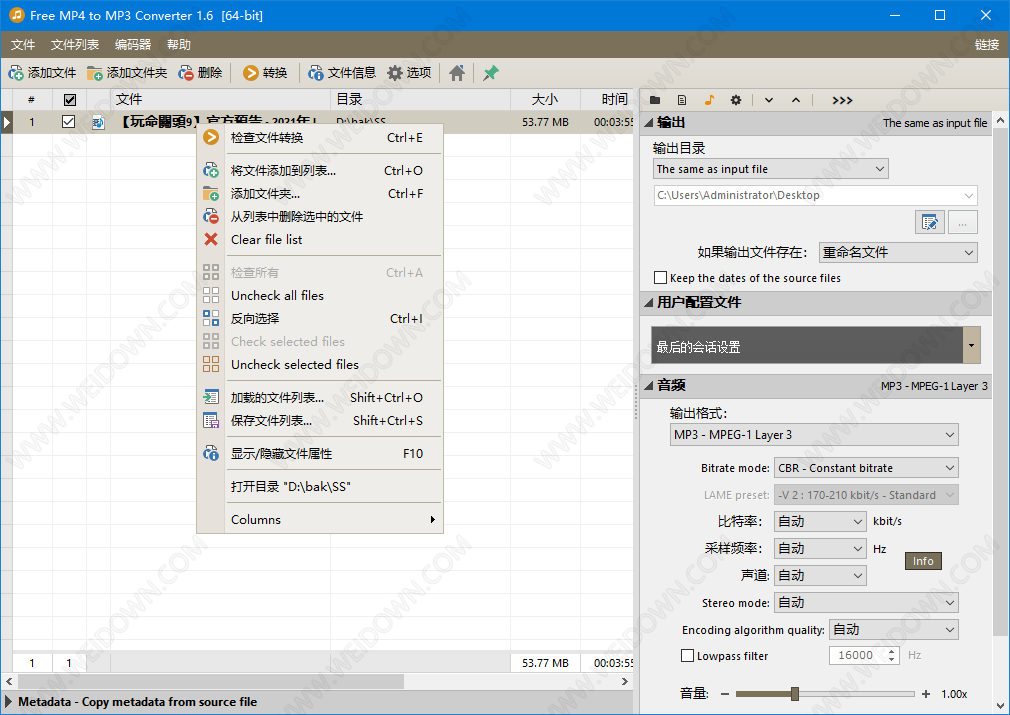Image resolution: width=1010 pixels, height=715 pixels.
Task: Click the green pin icon
Action: point(491,73)
